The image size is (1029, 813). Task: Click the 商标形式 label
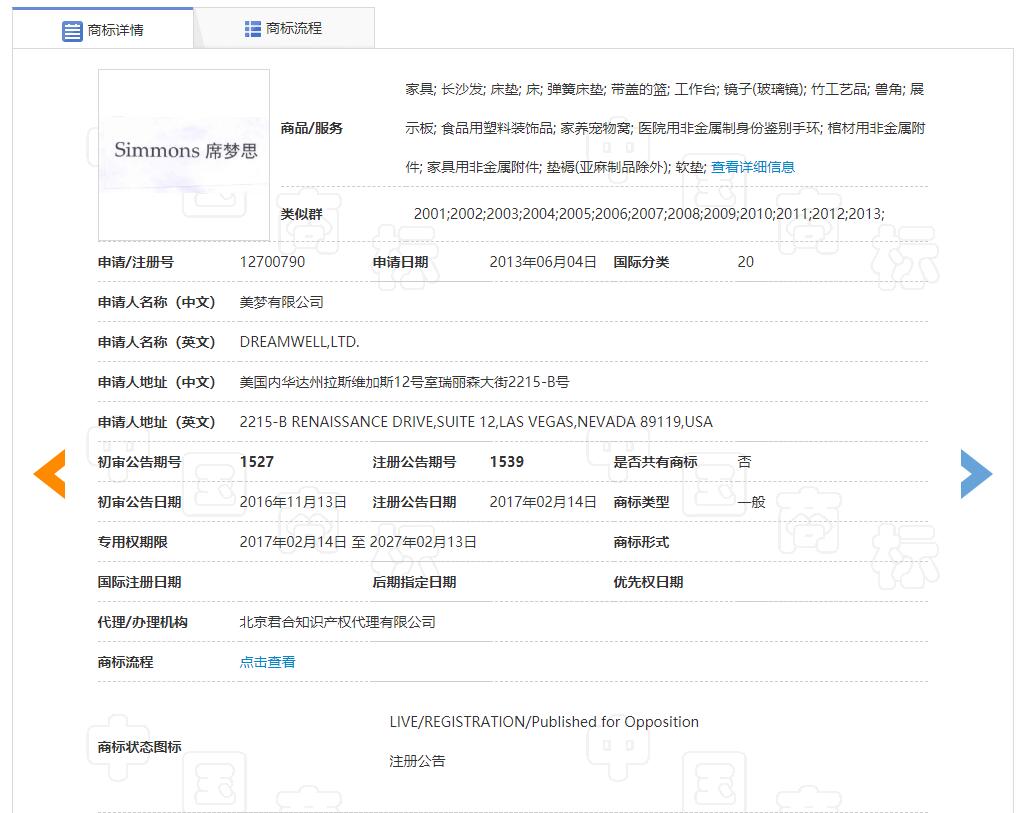pos(641,542)
